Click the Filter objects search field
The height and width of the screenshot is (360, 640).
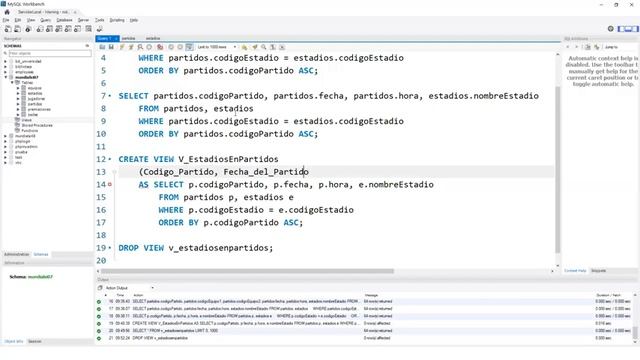[50, 53]
